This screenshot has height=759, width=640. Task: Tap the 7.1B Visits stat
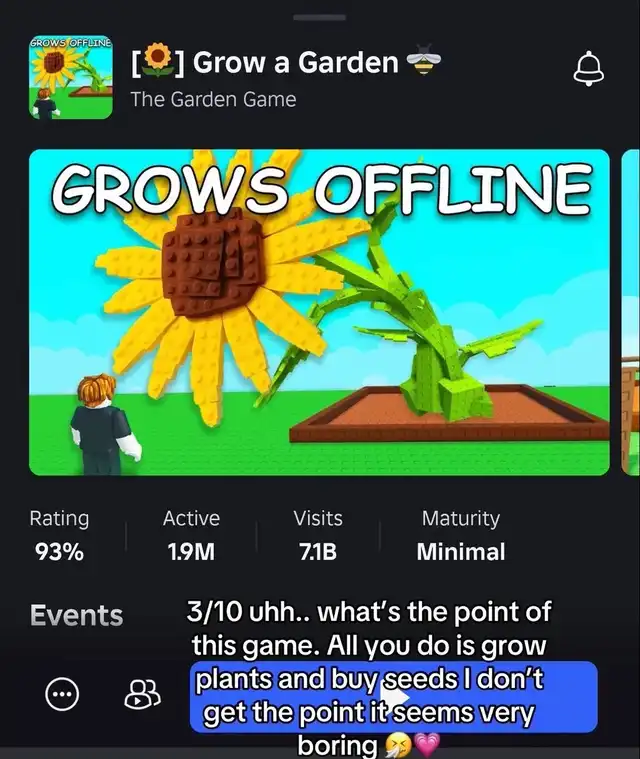coord(318,536)
